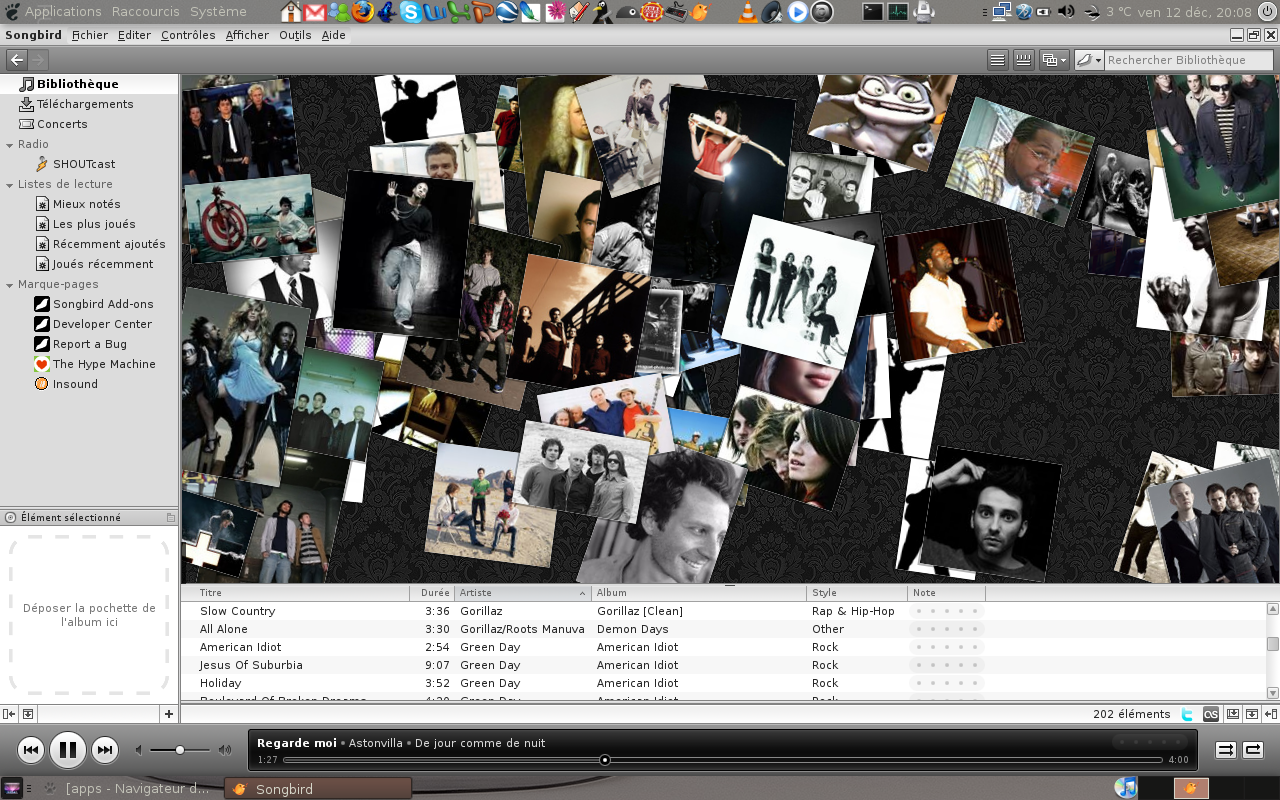Open the Editer menu
The width and height of the screenshot is (1280, 800).
(134, 35)
